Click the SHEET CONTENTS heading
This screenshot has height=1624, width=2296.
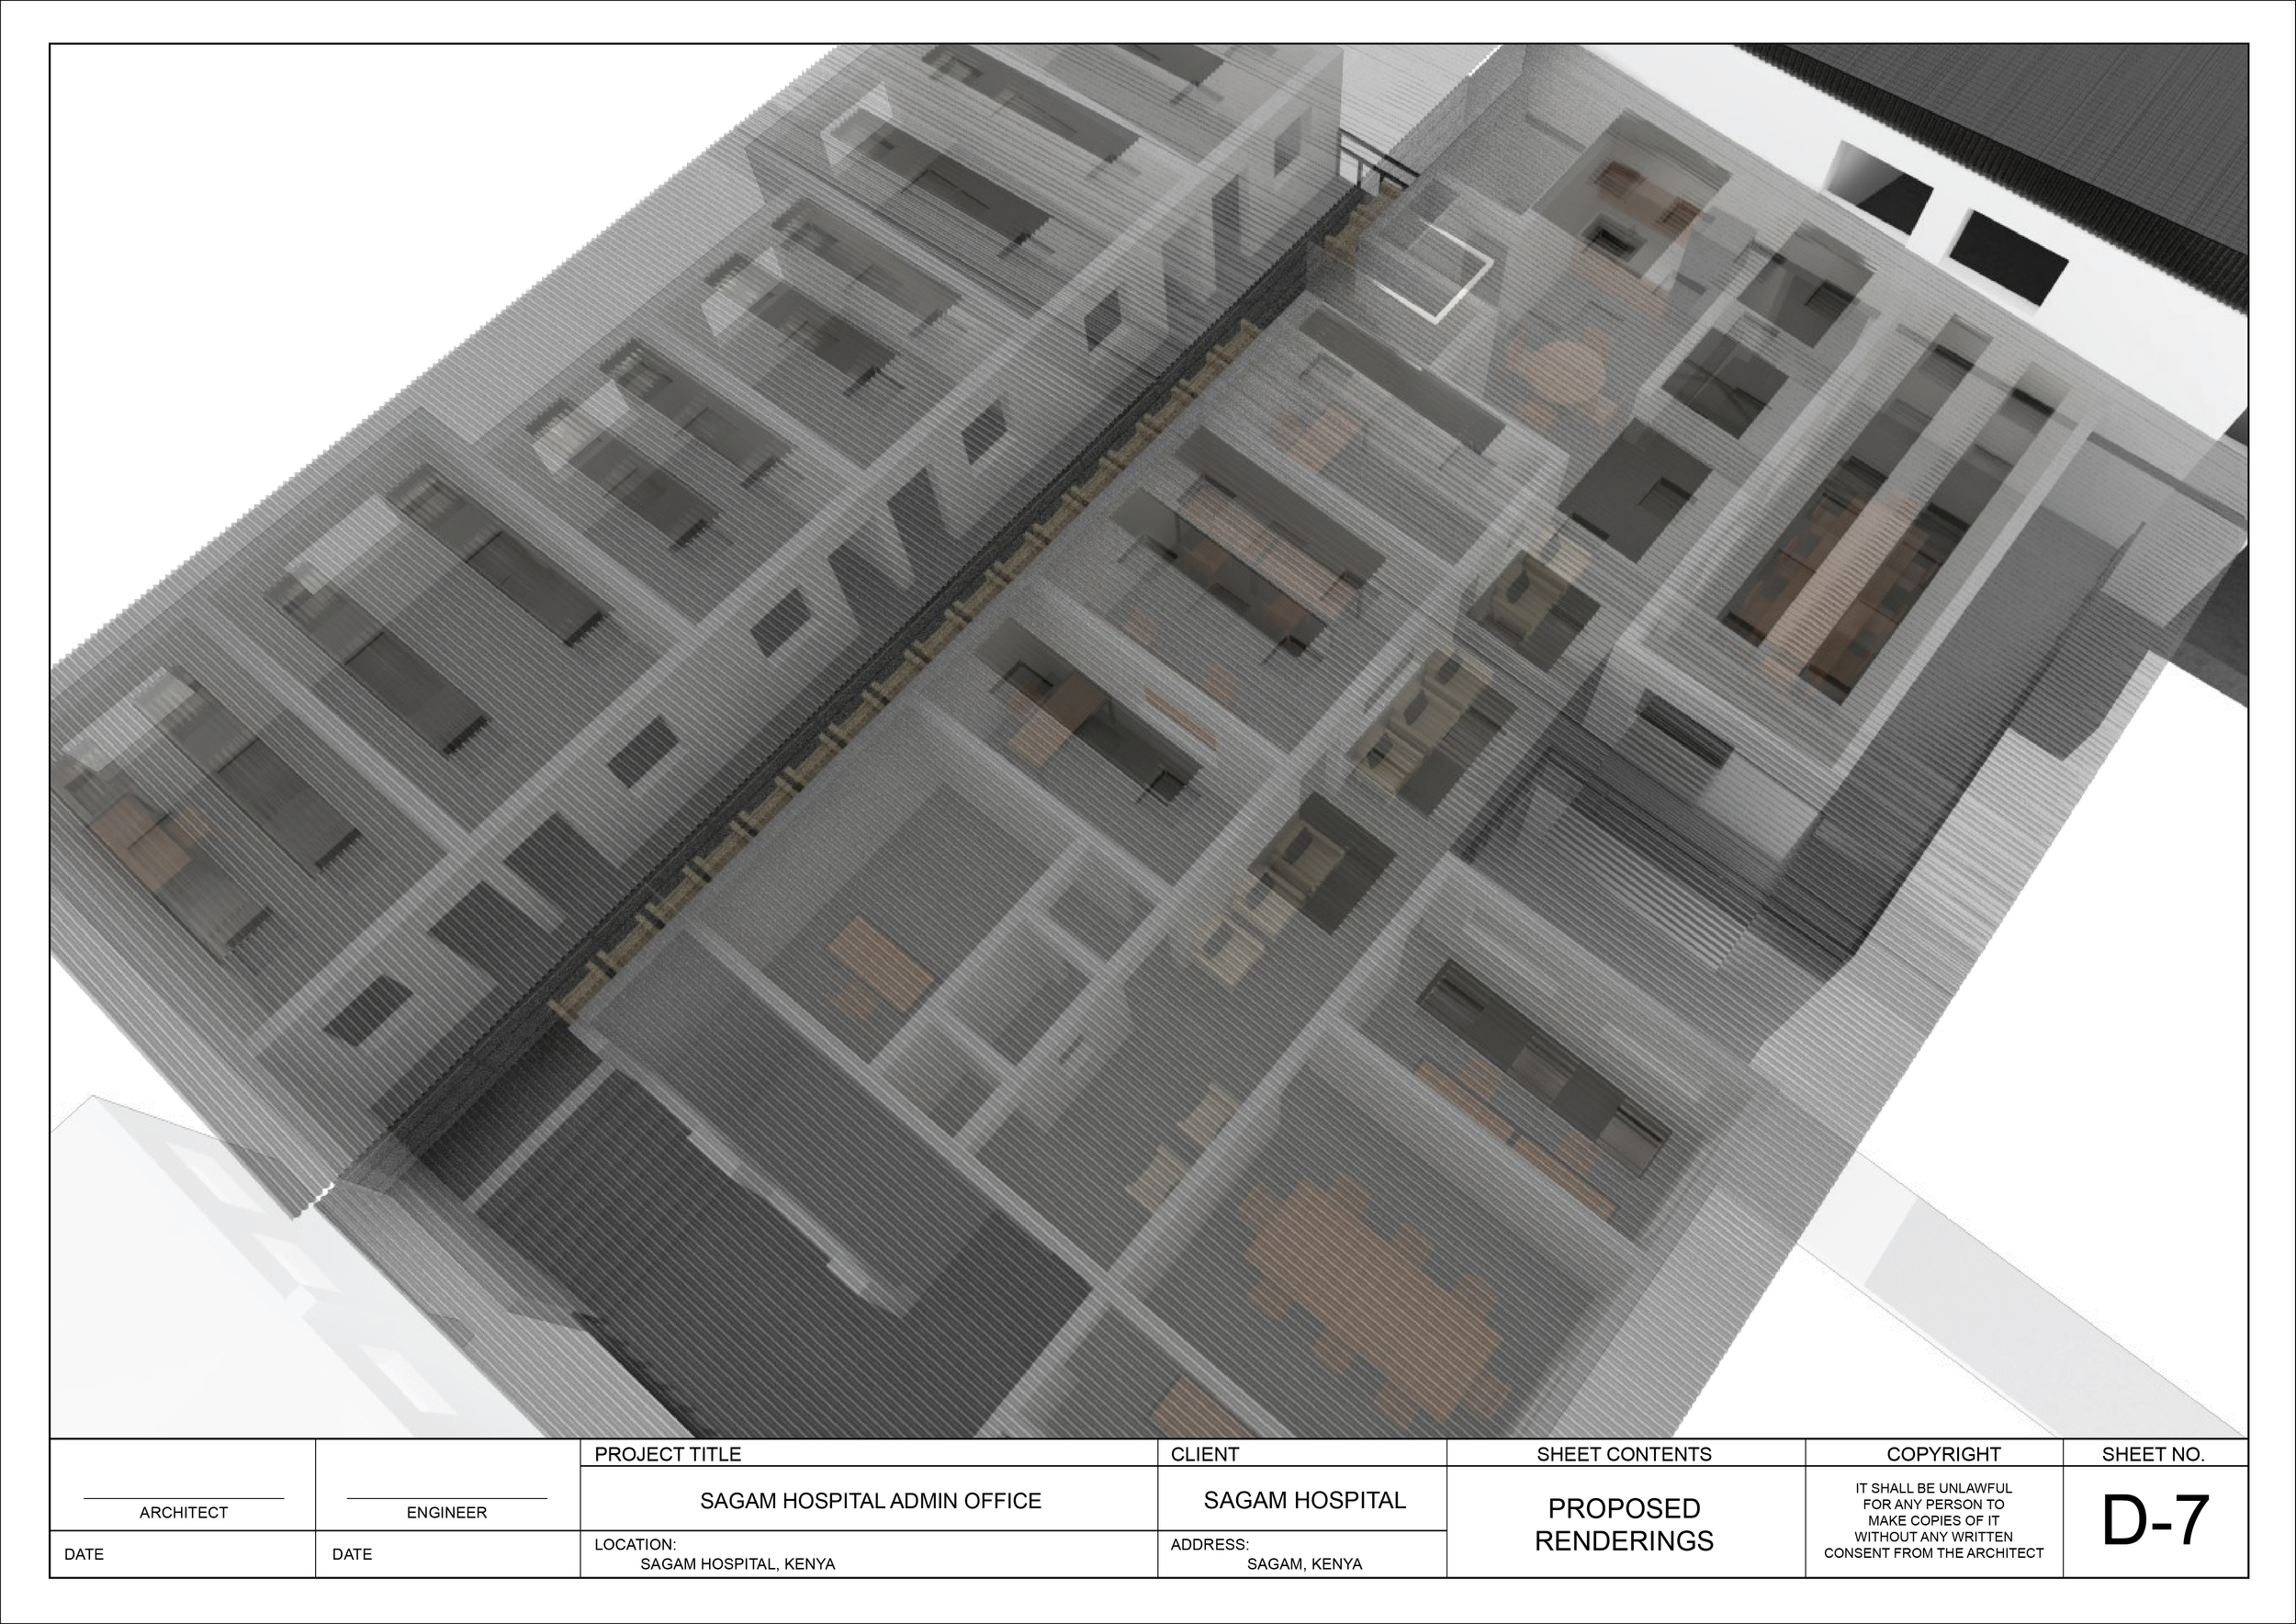1624,1454
